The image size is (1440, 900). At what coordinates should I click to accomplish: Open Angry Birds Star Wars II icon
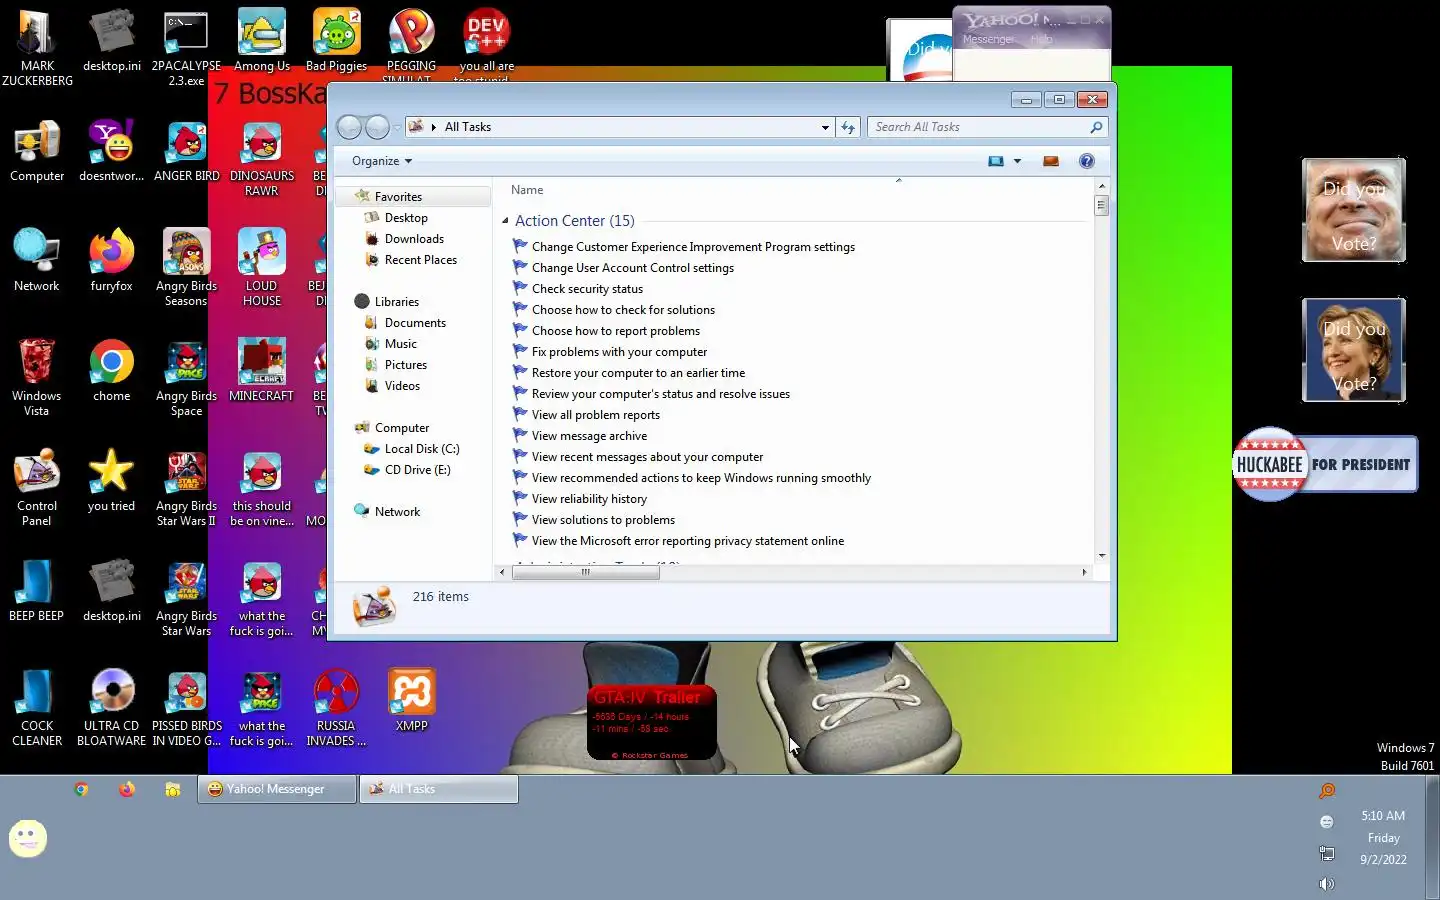pos(187,488)
